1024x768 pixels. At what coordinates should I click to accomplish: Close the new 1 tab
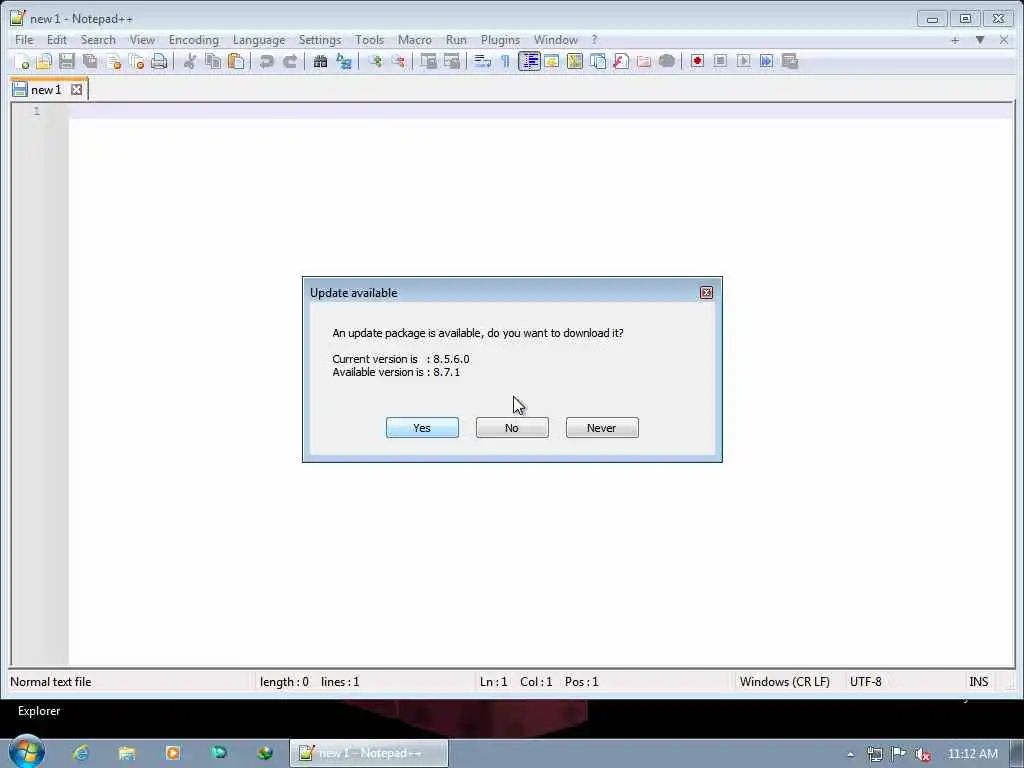point(76,89)
